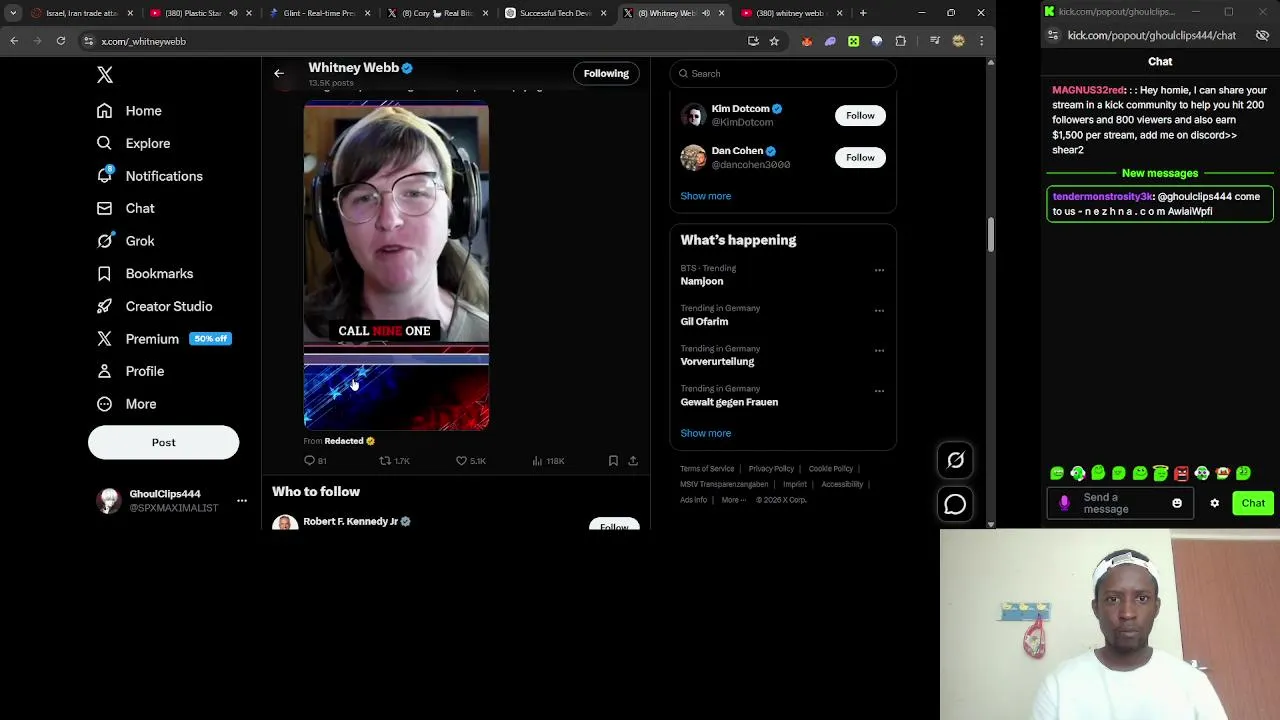The height and width of the screenshot is (720, 1280).
Task: Open More options for Gil Ofarim trend
Action: [x=879, y=310]
